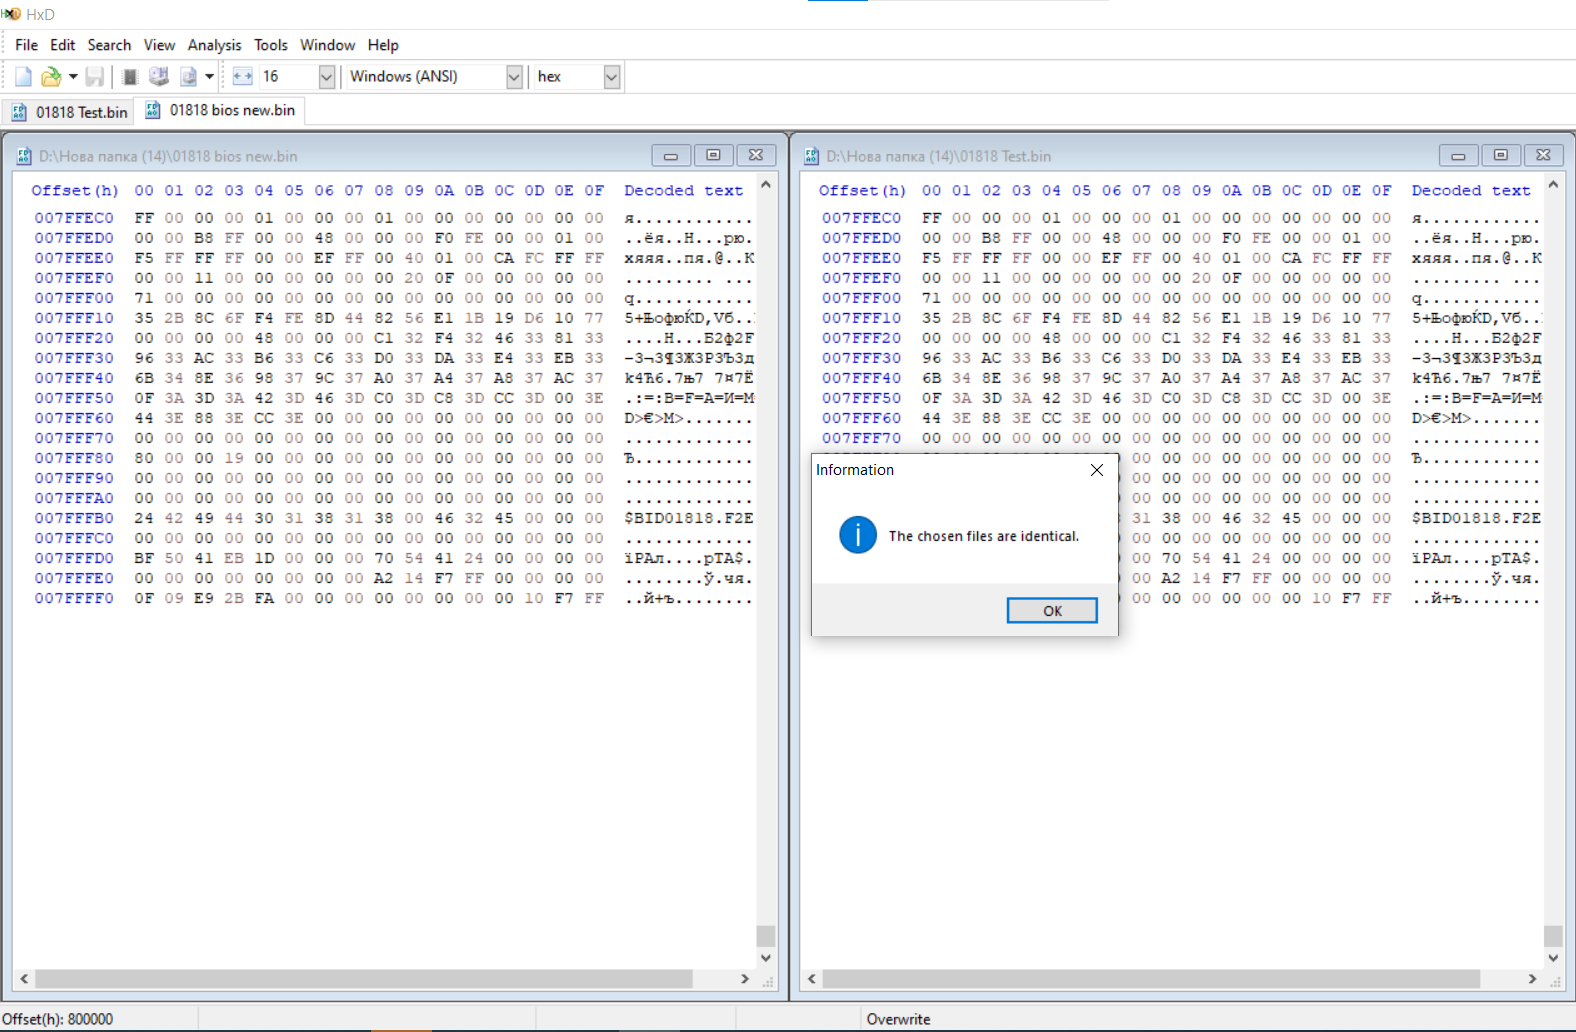Open the Tools menu
Viewport: 1576px width, 1032px height.
[270, 45]
